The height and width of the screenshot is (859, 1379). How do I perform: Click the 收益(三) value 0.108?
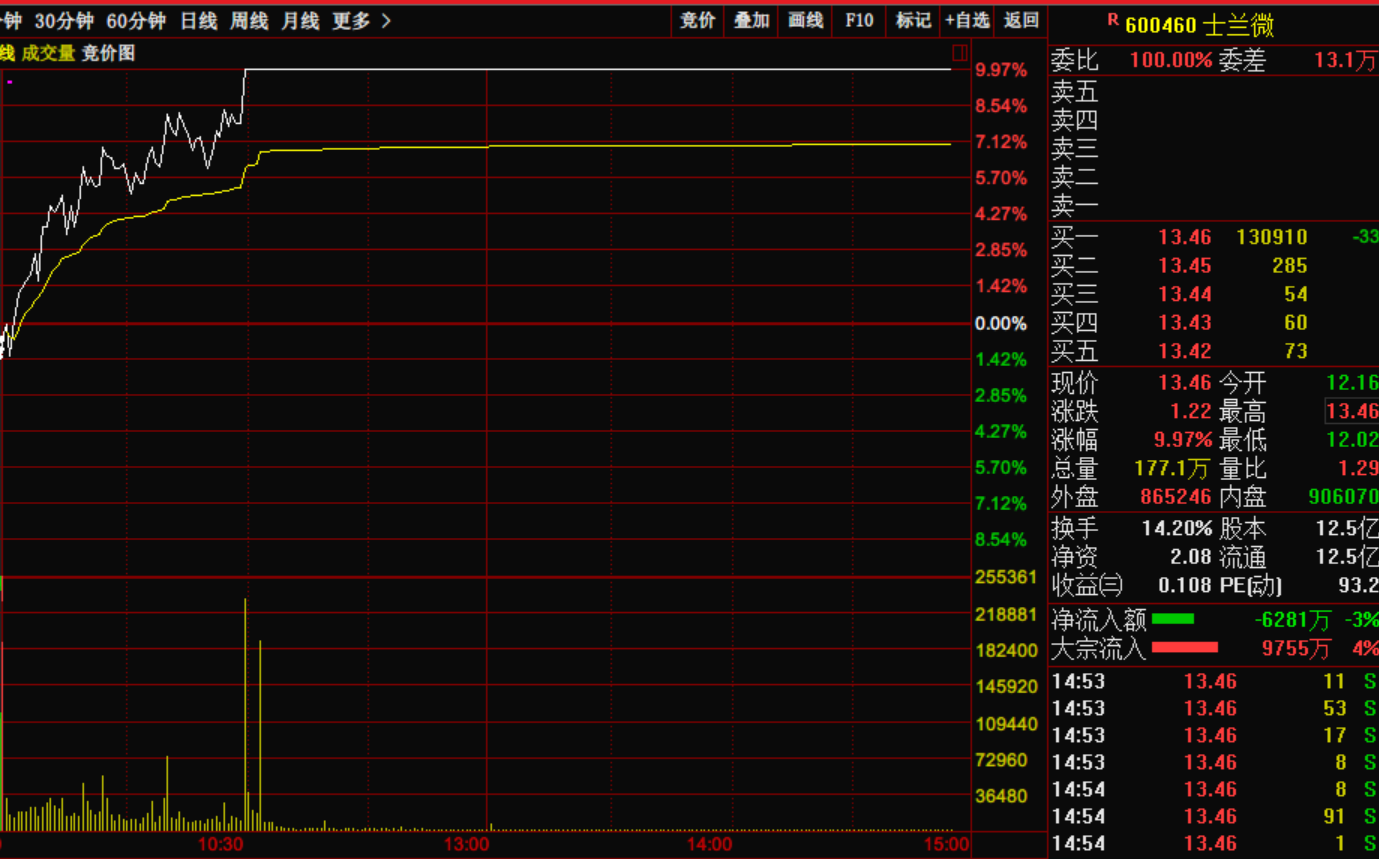tap(1185, 585)
